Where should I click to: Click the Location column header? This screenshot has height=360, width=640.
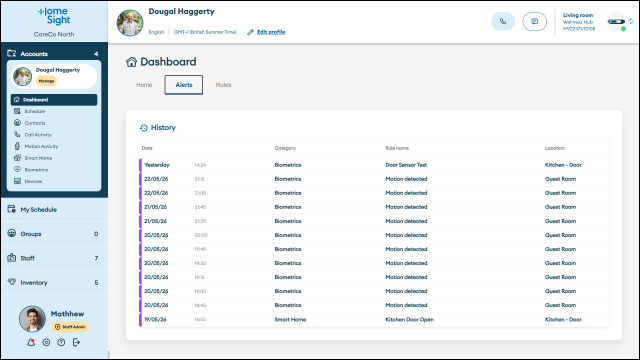555,148
